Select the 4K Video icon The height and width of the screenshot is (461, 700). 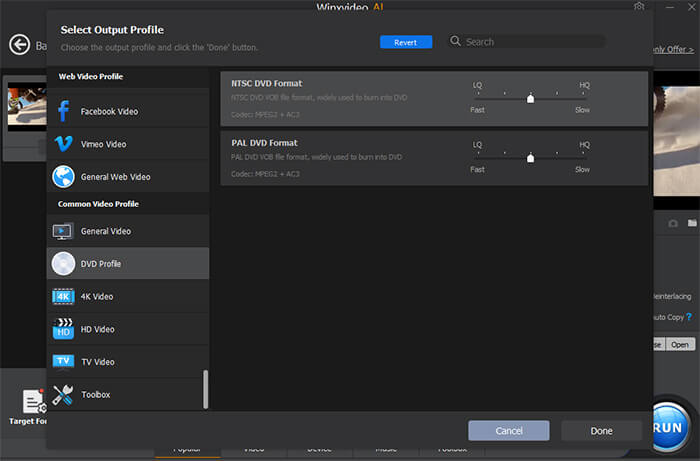click(x=64, y=296)
